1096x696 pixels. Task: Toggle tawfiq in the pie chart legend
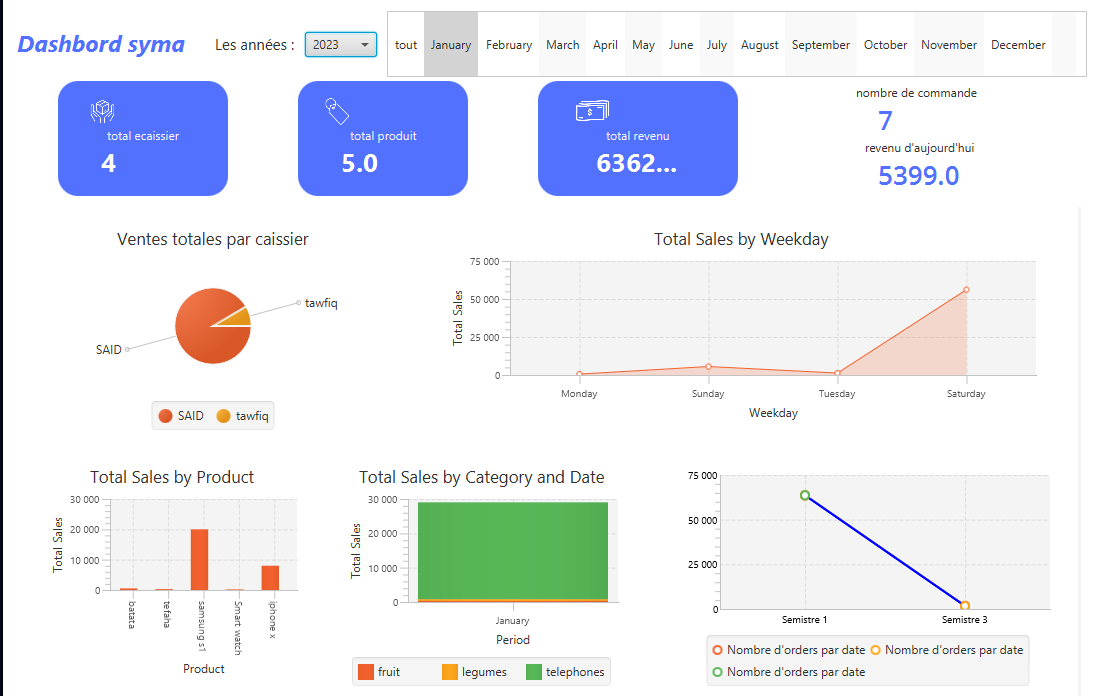pyautogui.click(x=240, y=415)
